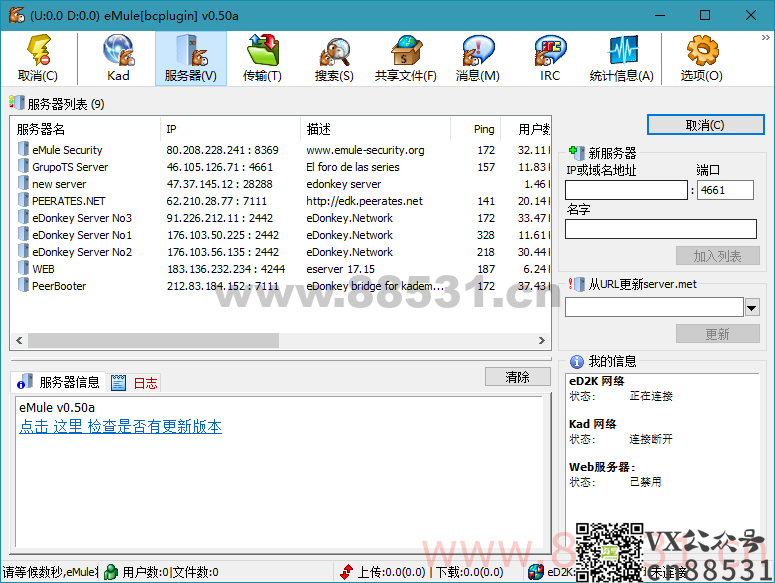Click IP 80.208.228.241 : 8369

[222, 150]
